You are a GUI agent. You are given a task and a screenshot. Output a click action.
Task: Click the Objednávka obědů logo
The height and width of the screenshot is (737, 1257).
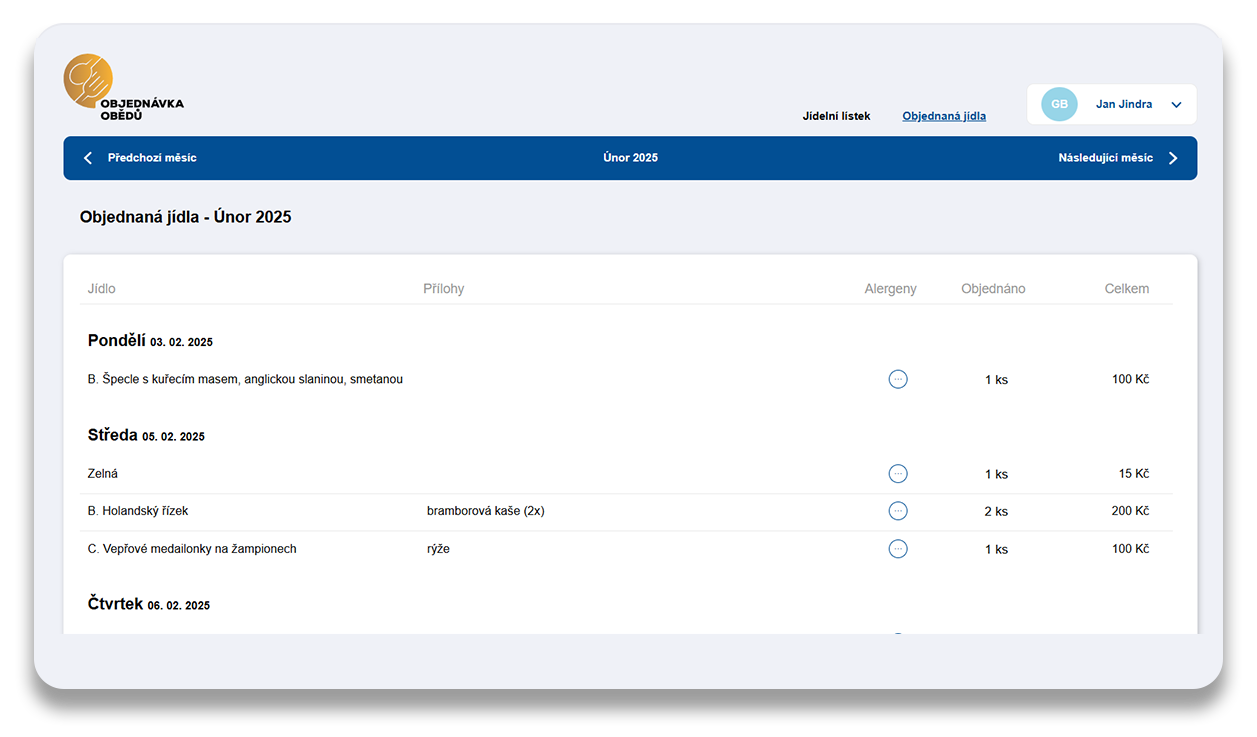click(122, 88)
